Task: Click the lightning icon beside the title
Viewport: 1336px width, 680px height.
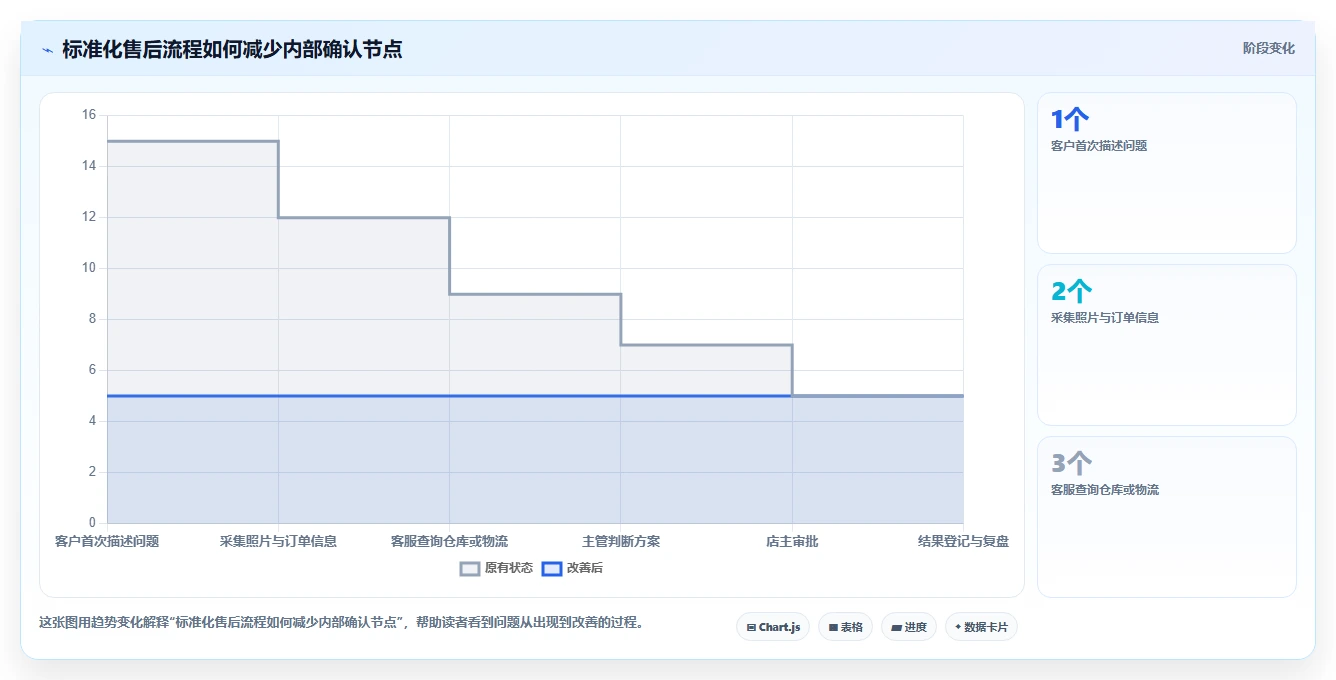Action: point(47,50)
